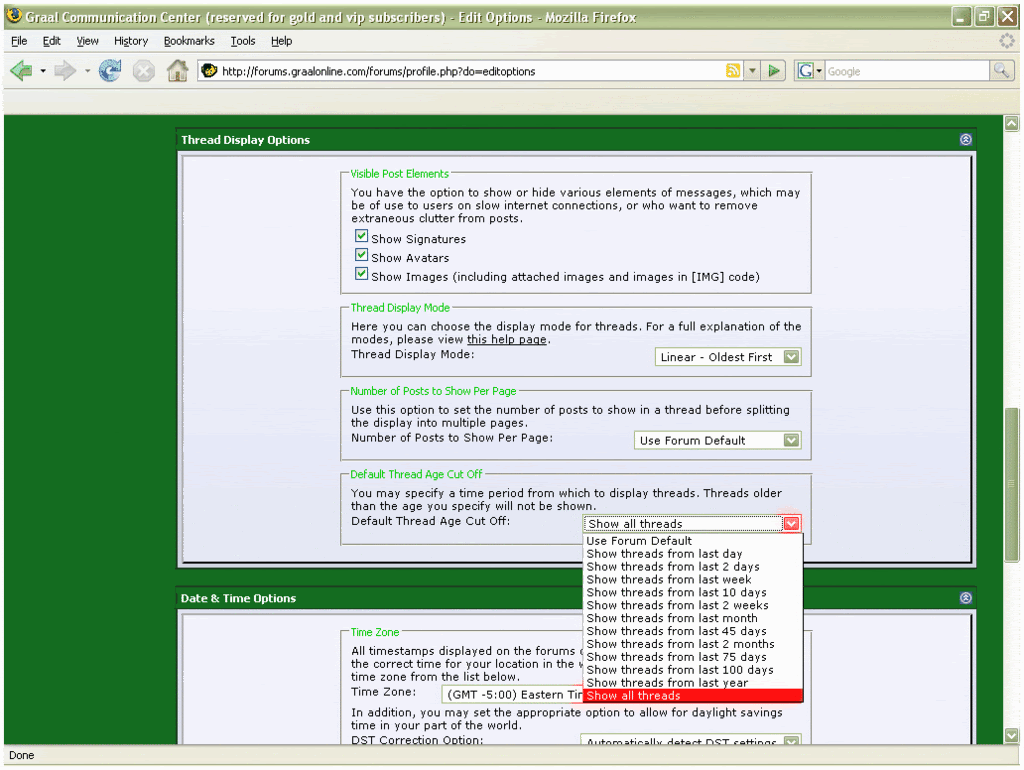Open the Tools menu
Viewport: 1024px width, 770px height.
(243, 40)
